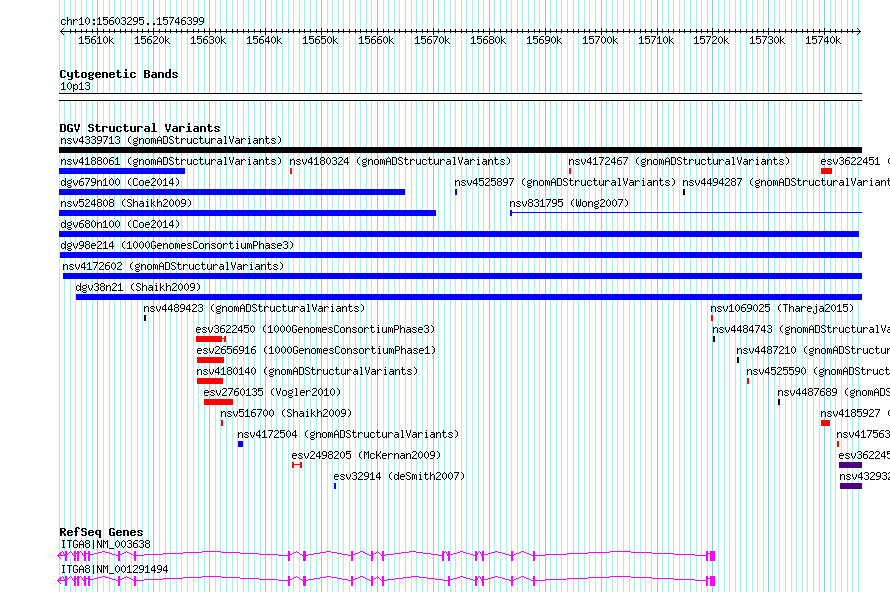The image size is (890, 592).
Task: Click the esv32914 (deSmith2007) label
Action: point(399,476)
